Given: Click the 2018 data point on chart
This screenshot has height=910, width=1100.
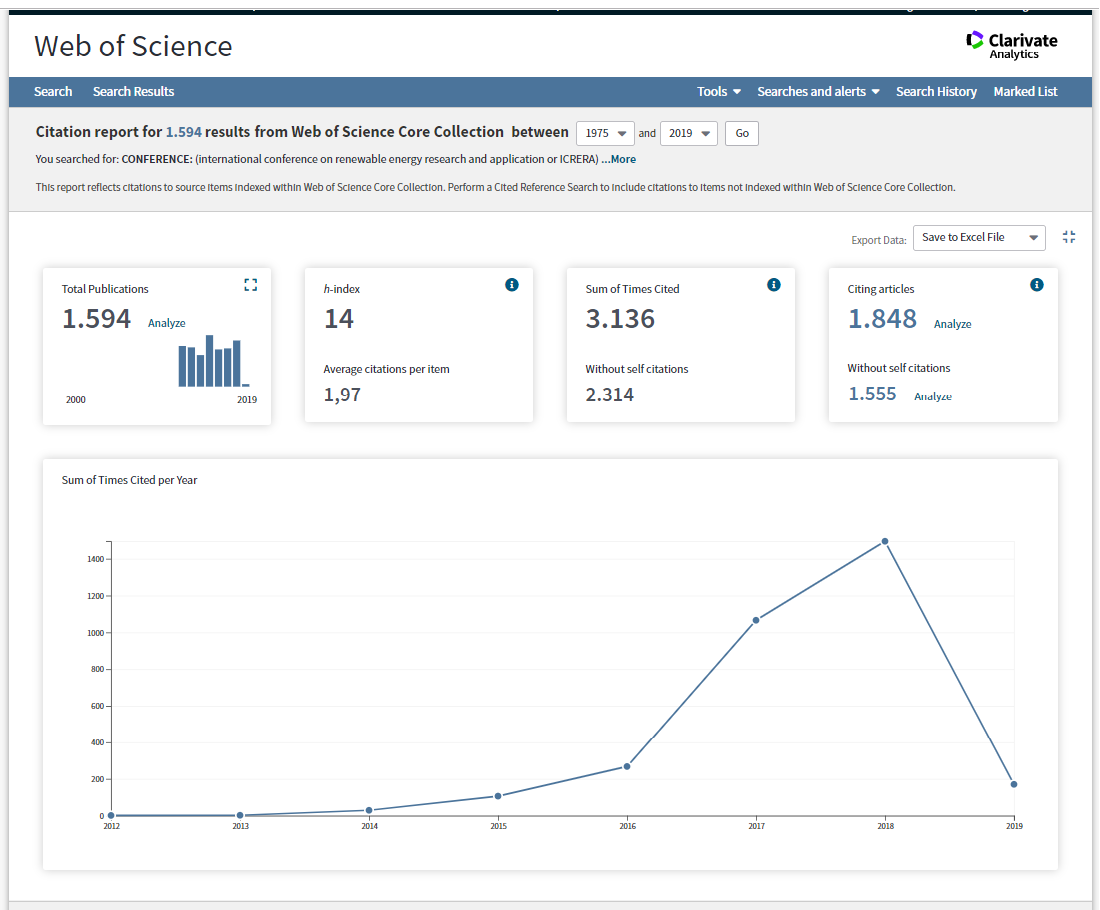Looking at the screenshot, I should tap(885, 542).
